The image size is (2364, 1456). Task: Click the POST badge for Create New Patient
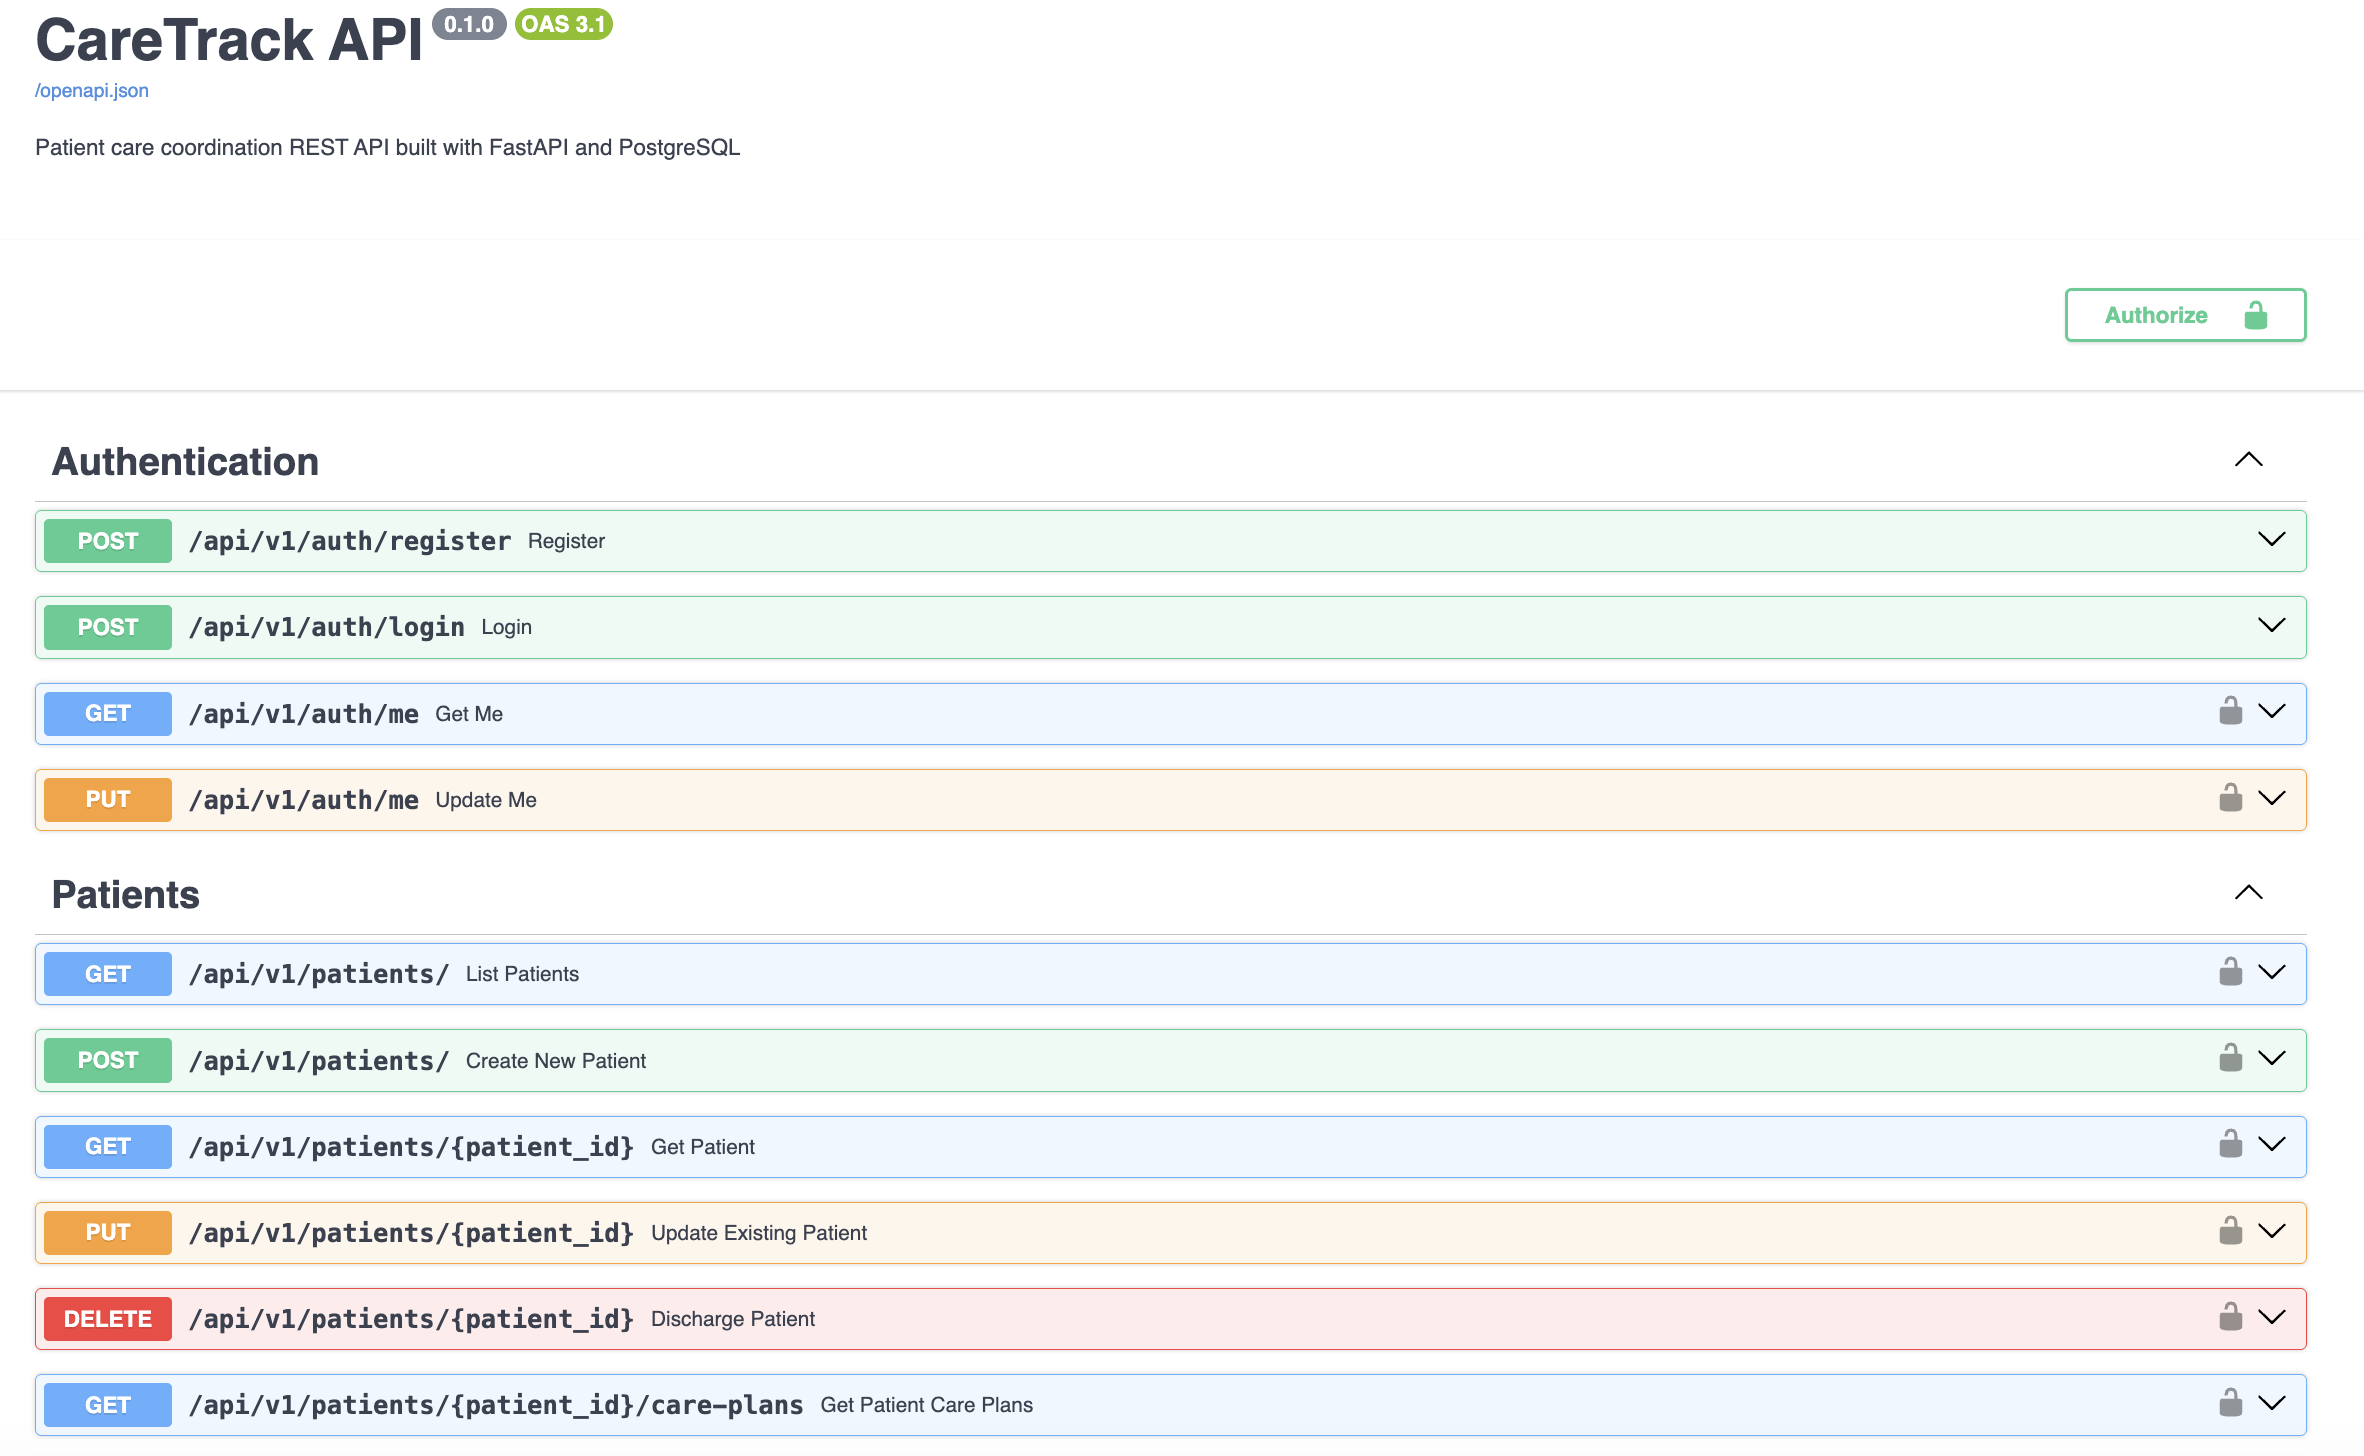108,1060
